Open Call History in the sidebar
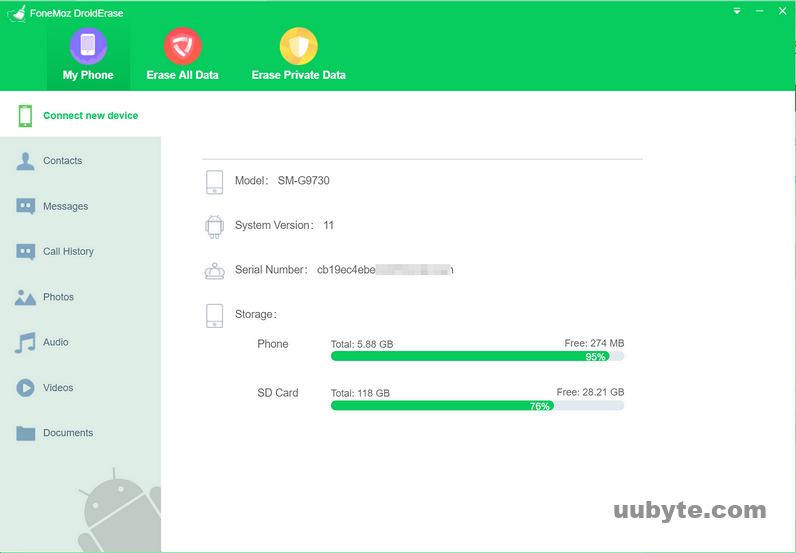Screen dimensions: 796x553 [x=80, y=251]
